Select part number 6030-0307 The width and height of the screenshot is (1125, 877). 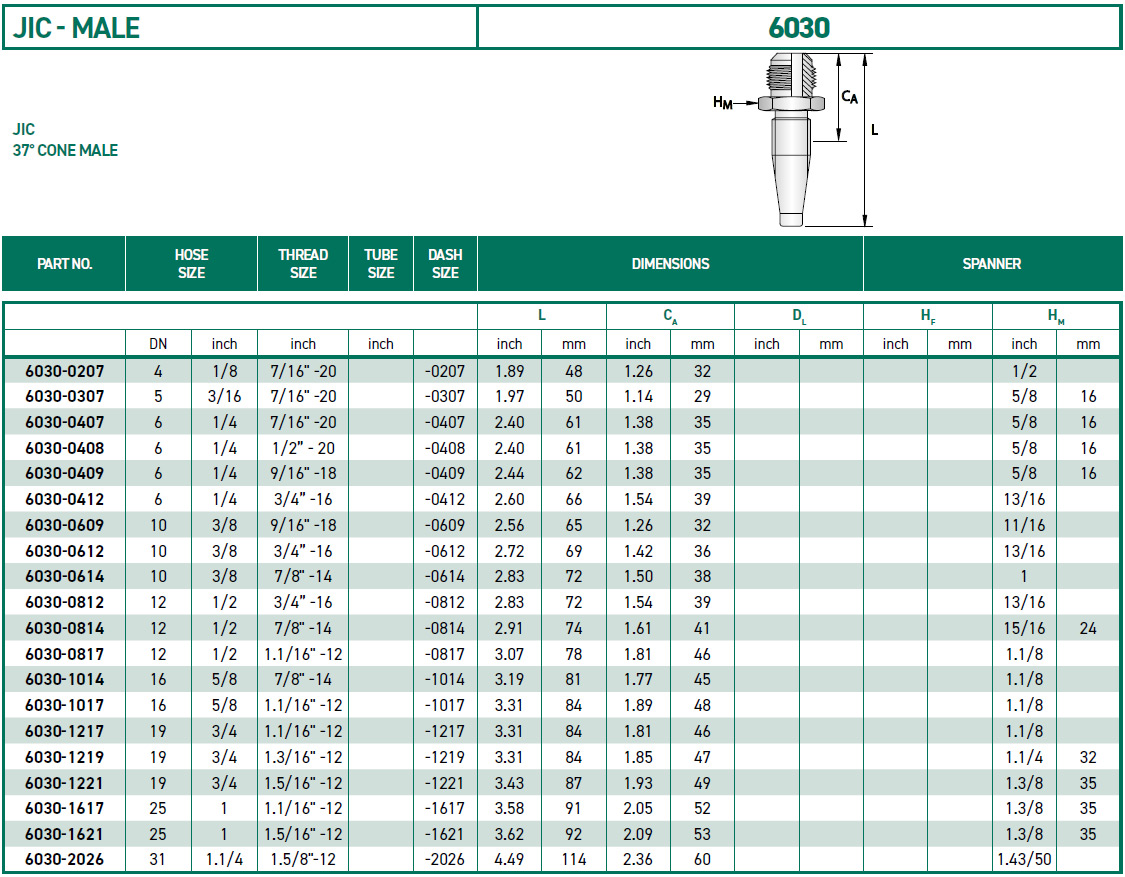pos(65,396)
